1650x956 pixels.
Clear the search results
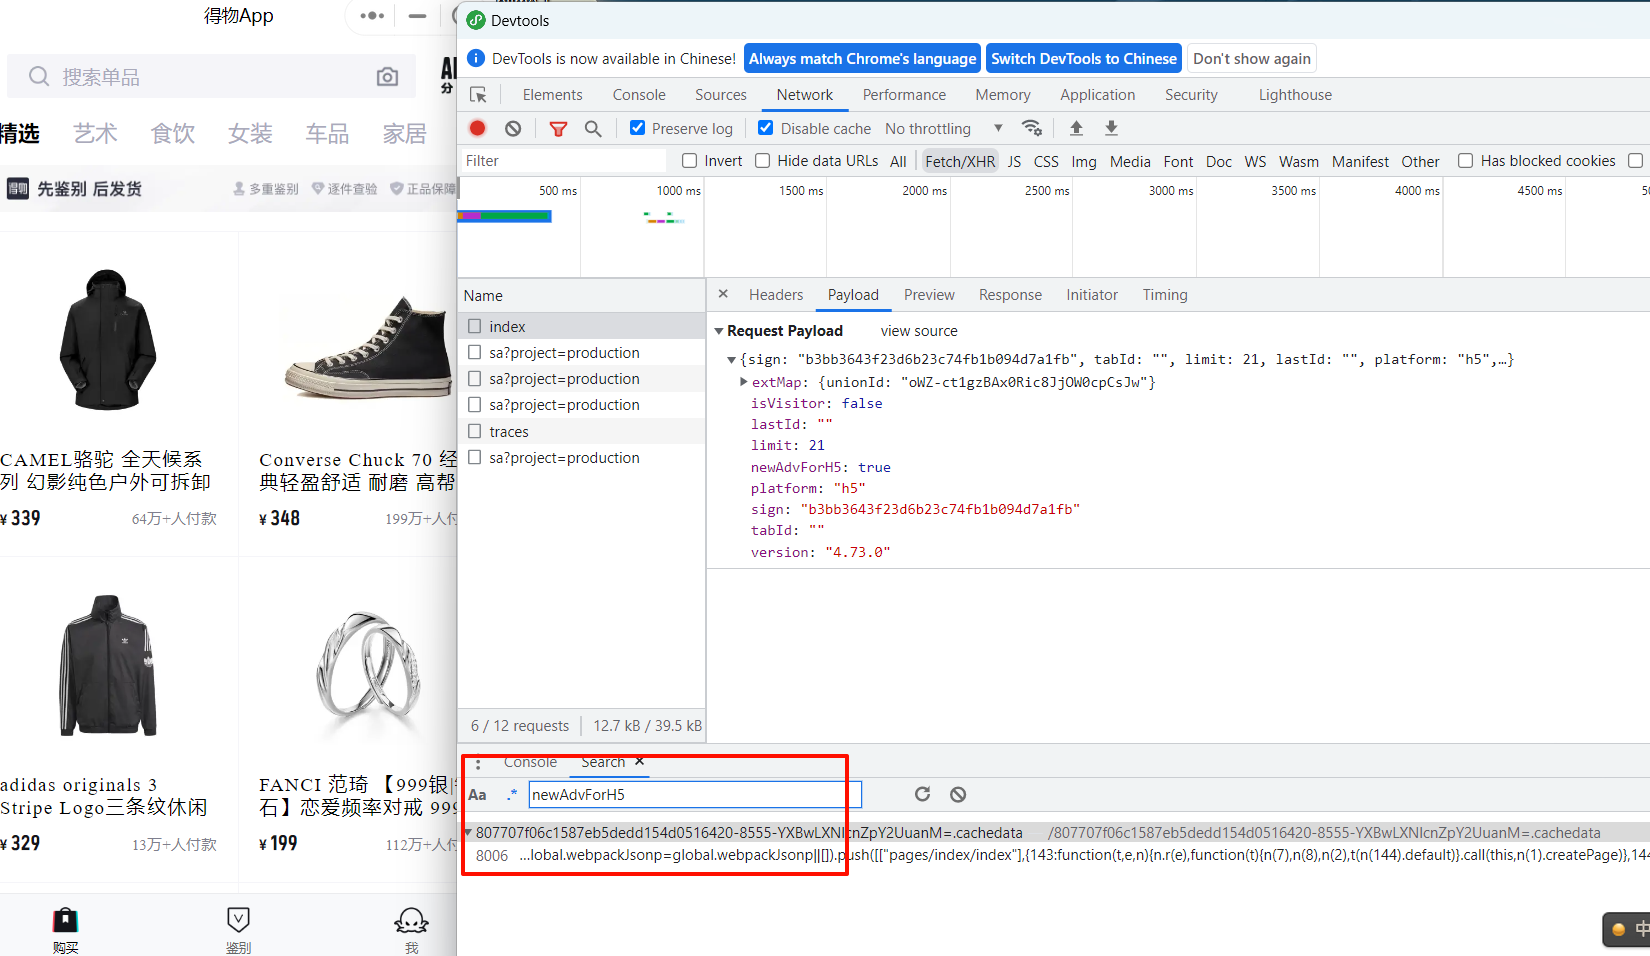click(x=958, y=794)
